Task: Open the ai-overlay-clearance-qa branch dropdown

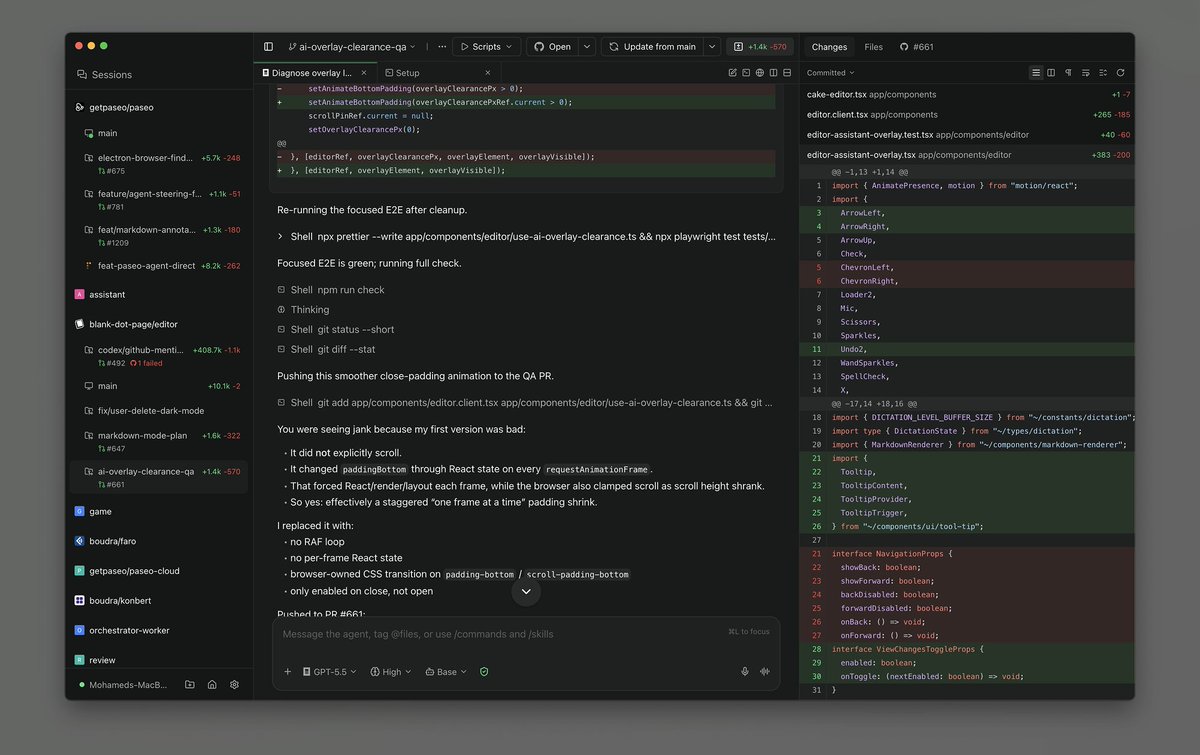Action: (x=352, y=47)
